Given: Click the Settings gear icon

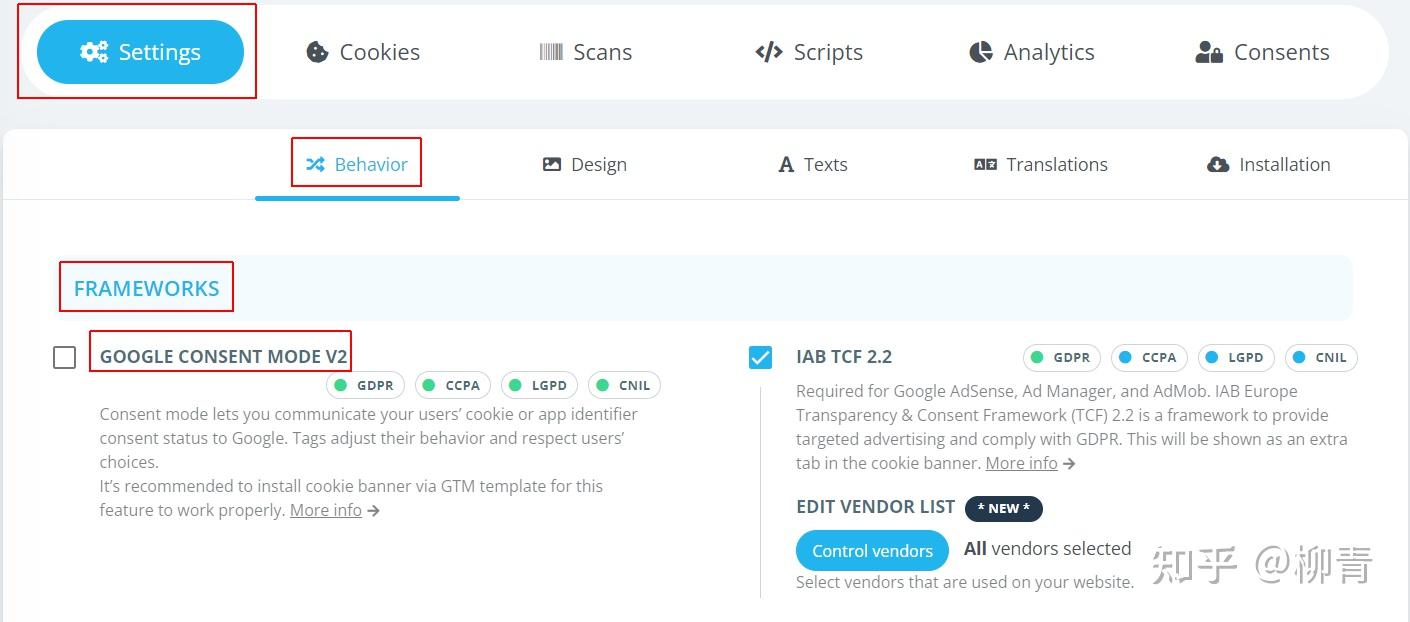Looking at the screenshot, I should click(93, 51).
